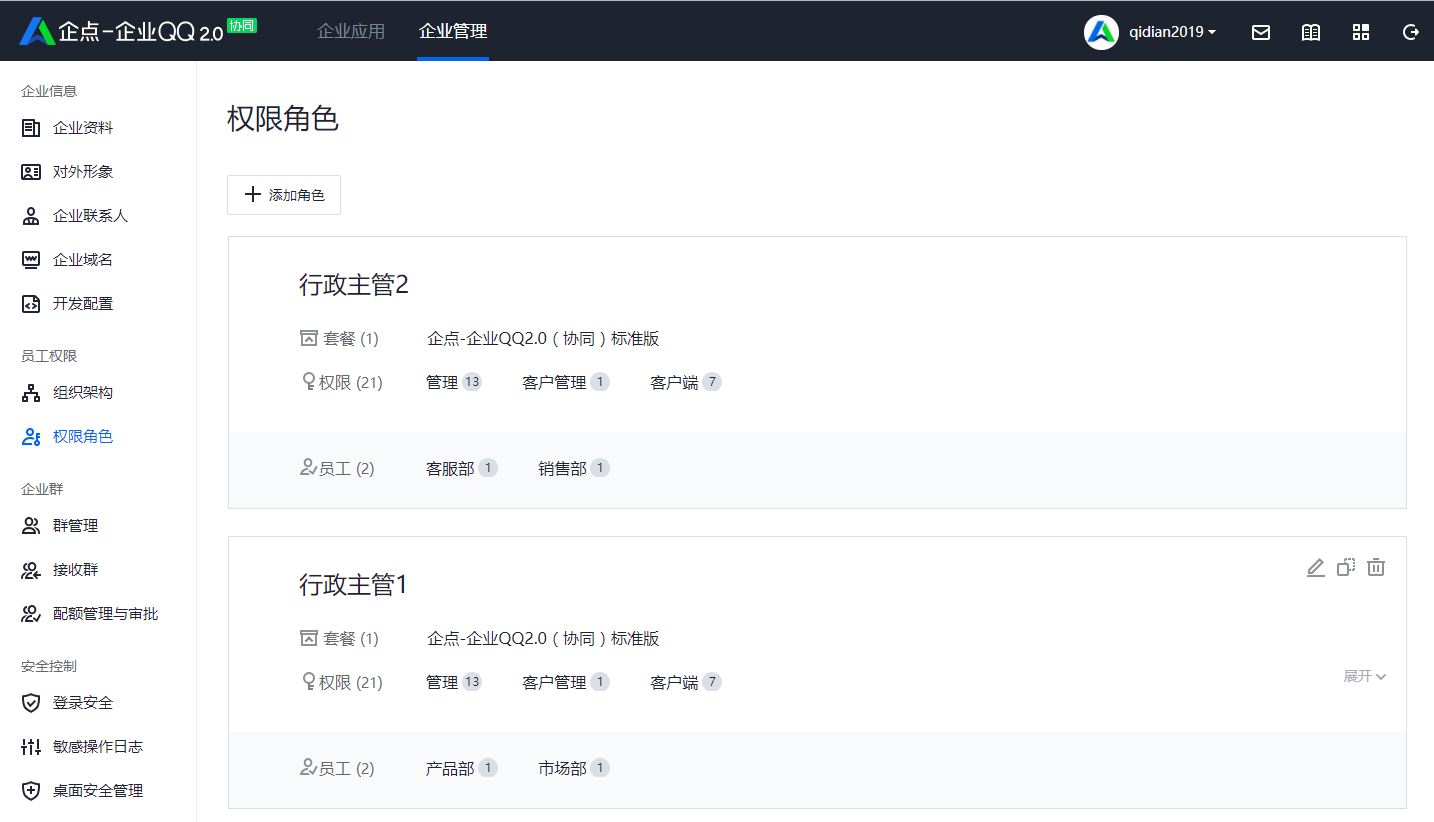Viewport: 1434px width, 822px height.
Task: Click the qidian2019 avatar image
Action: click(x=1101, y=32)
